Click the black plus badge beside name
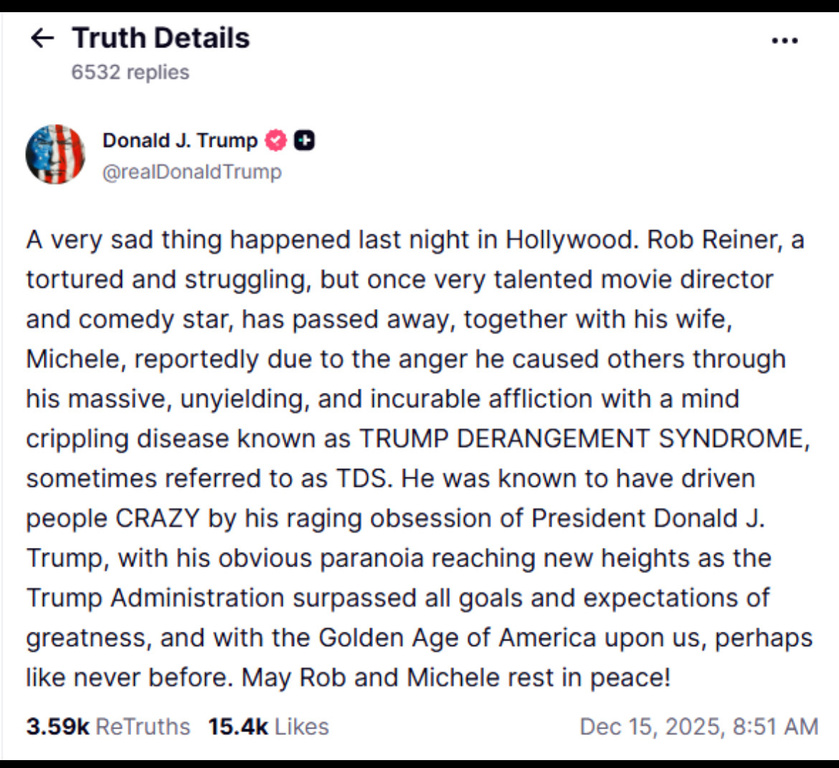The width and height of the screenshot is (839, 768). pyautogui.click(x=305, y=141)
